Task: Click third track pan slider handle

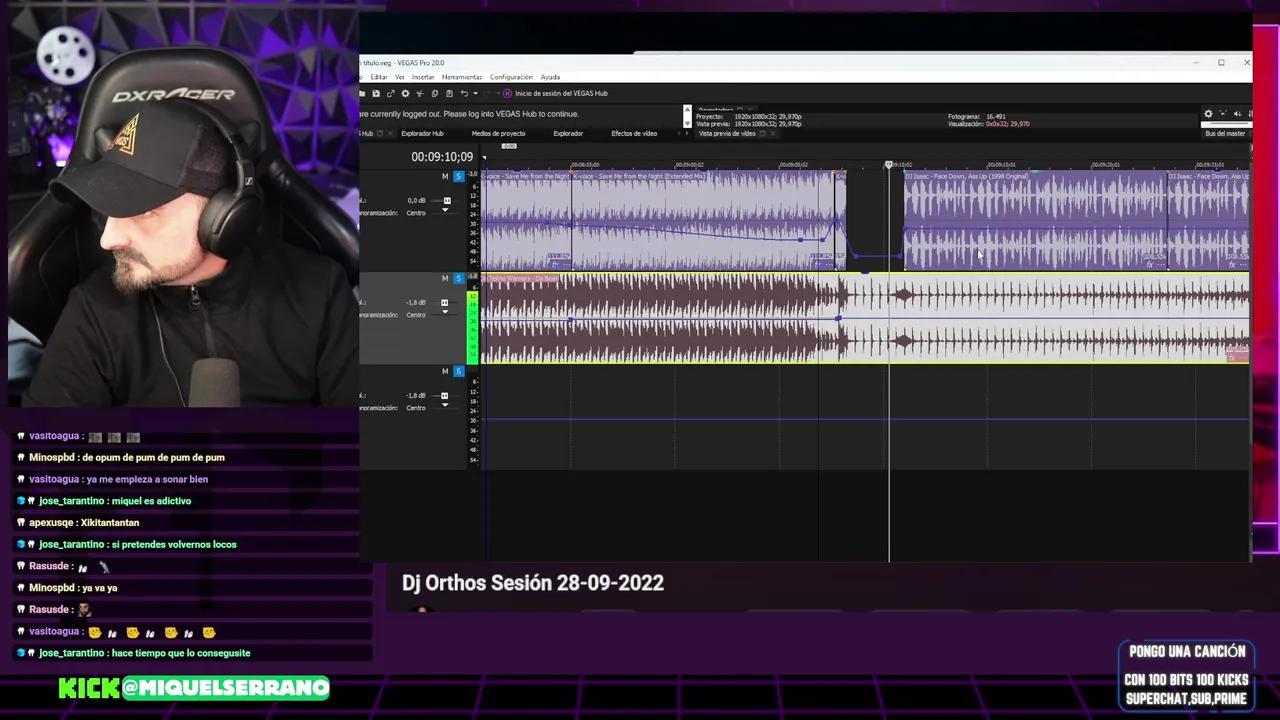Action: (x=445, y=405)
